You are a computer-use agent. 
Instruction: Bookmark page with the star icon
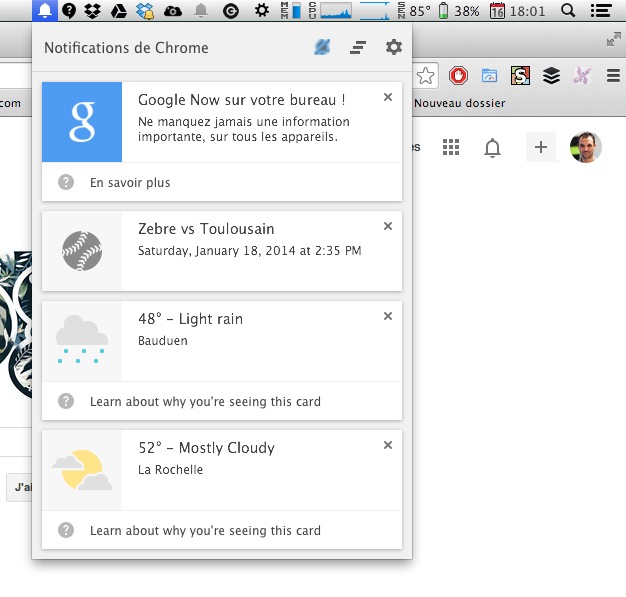point(426,75)
